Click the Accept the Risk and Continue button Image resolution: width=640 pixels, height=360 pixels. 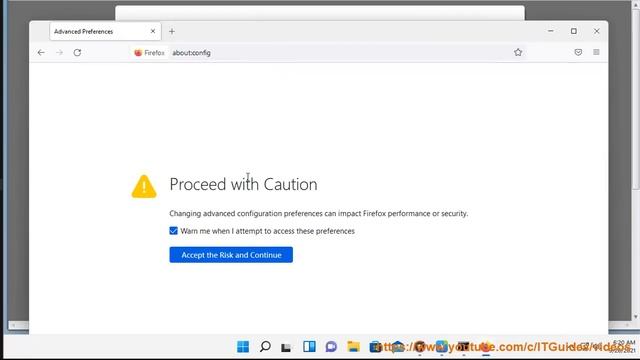point(231,255)
